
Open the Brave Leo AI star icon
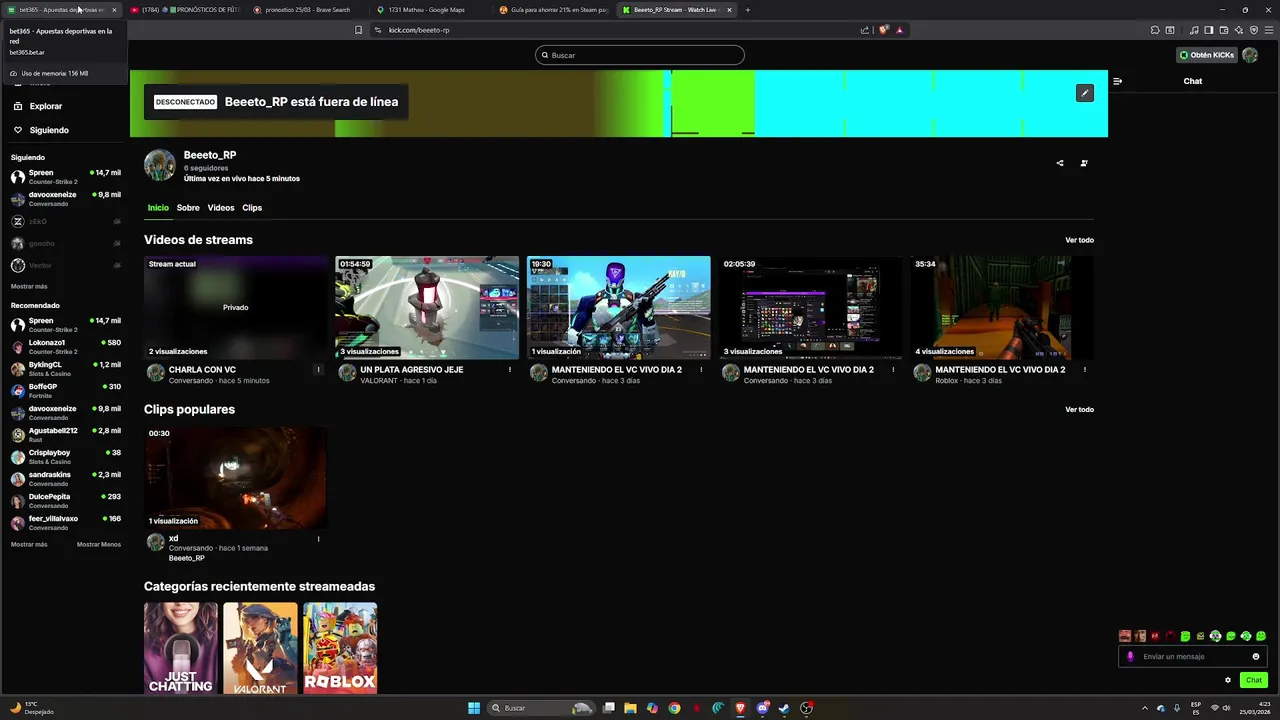pyautogui.click(x=1239, y=30)
